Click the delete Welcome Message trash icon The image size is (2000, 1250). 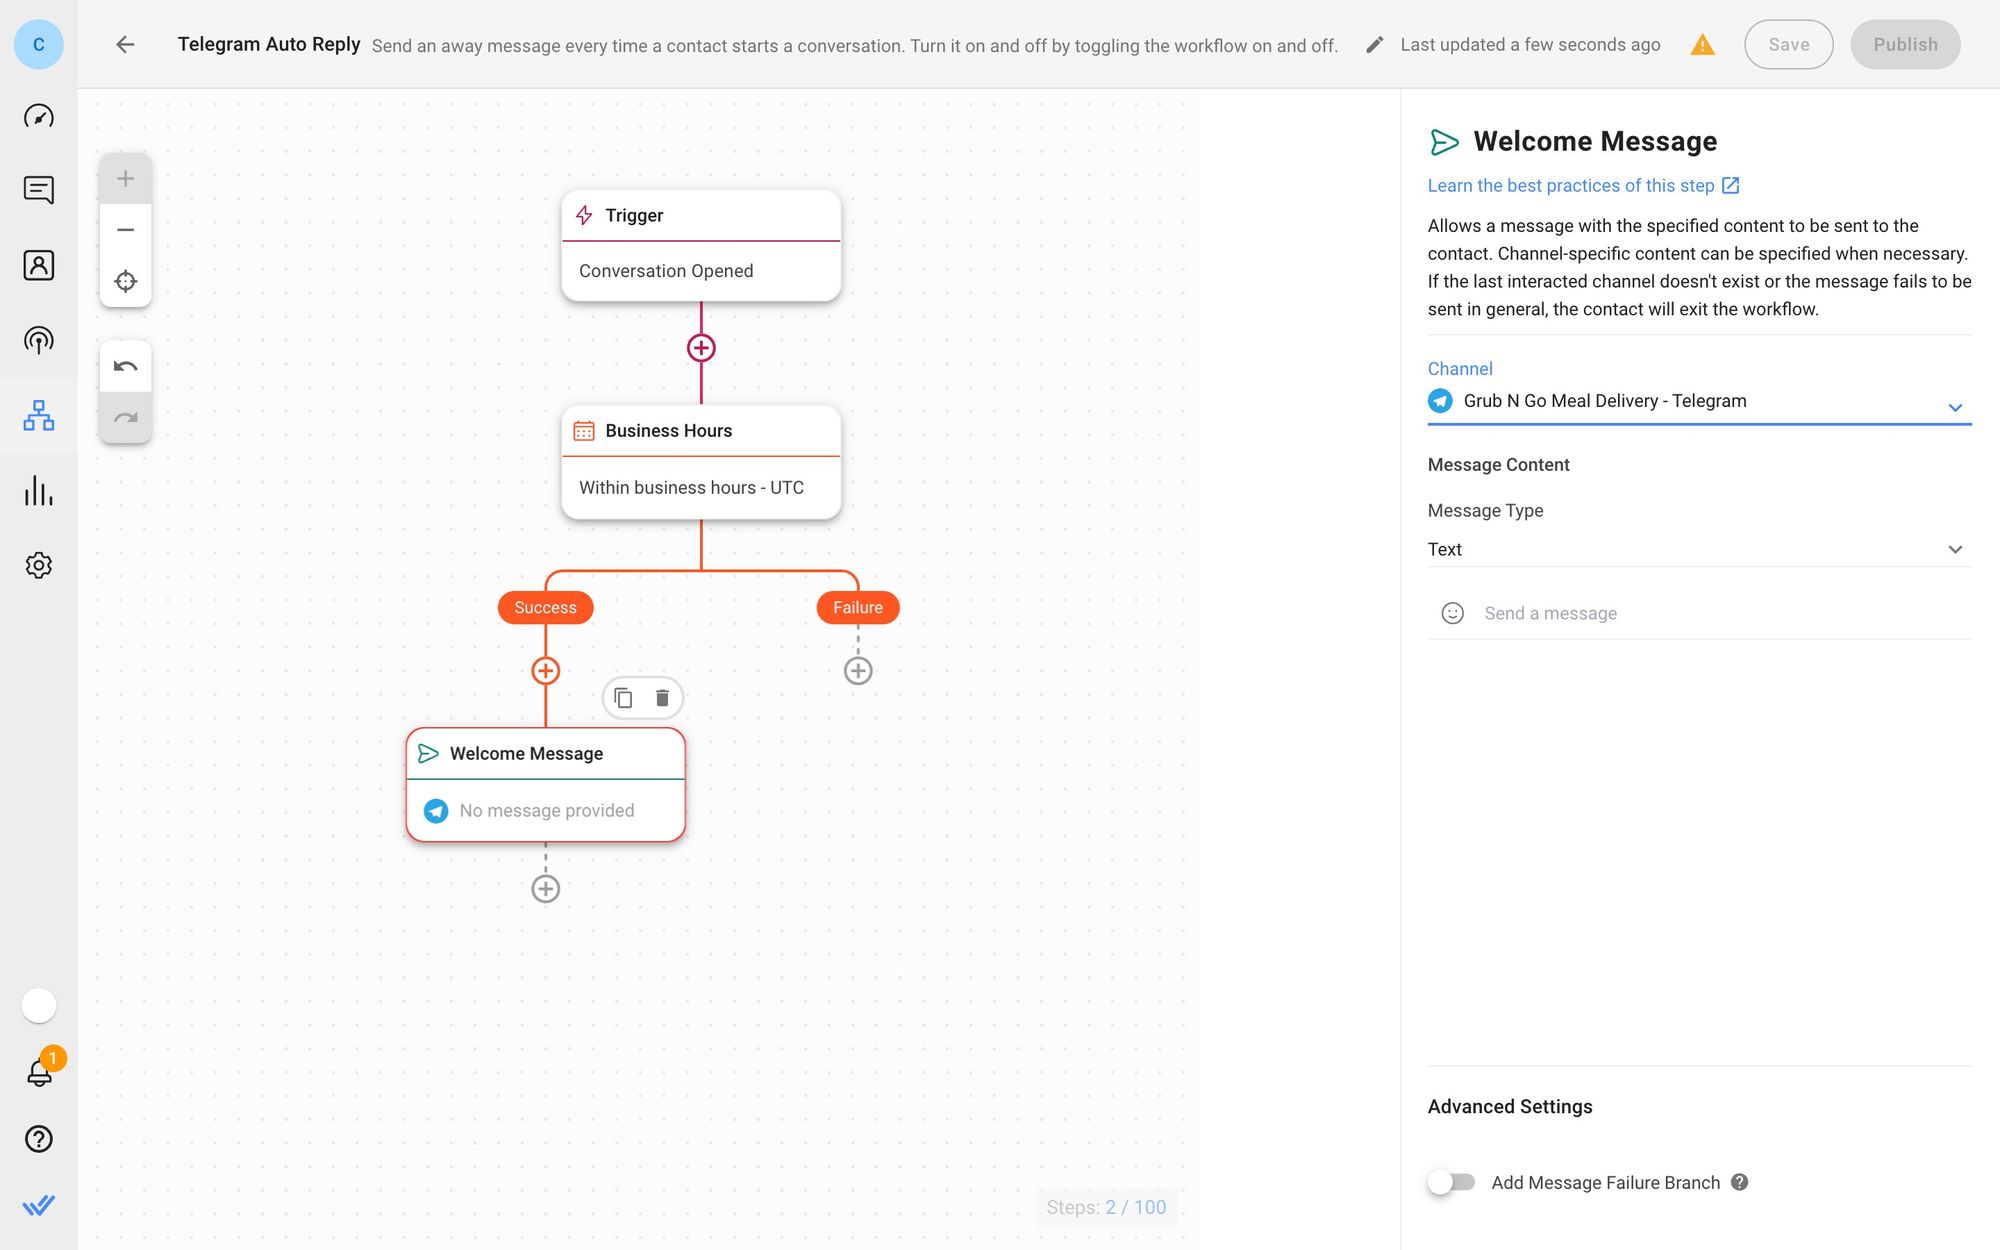tap(662, 698)
